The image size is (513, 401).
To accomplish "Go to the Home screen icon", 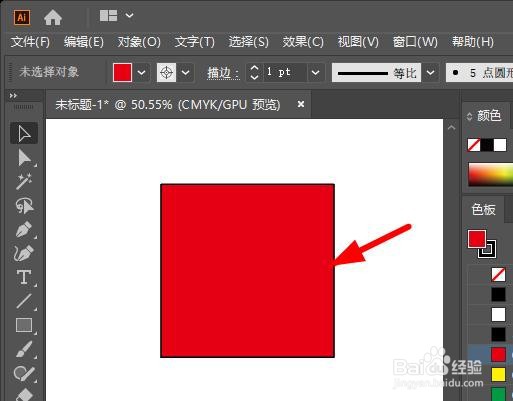I will 53,17.
